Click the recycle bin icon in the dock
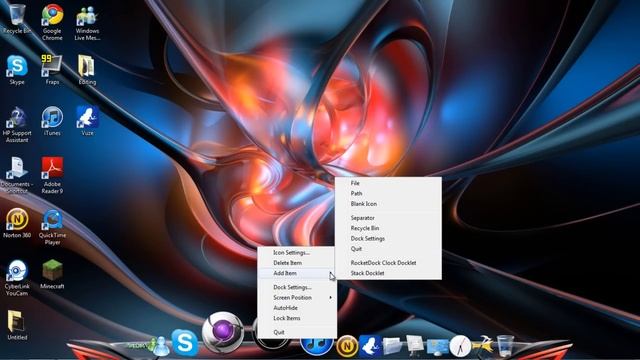Screen dimensions: 640x360 505,346
